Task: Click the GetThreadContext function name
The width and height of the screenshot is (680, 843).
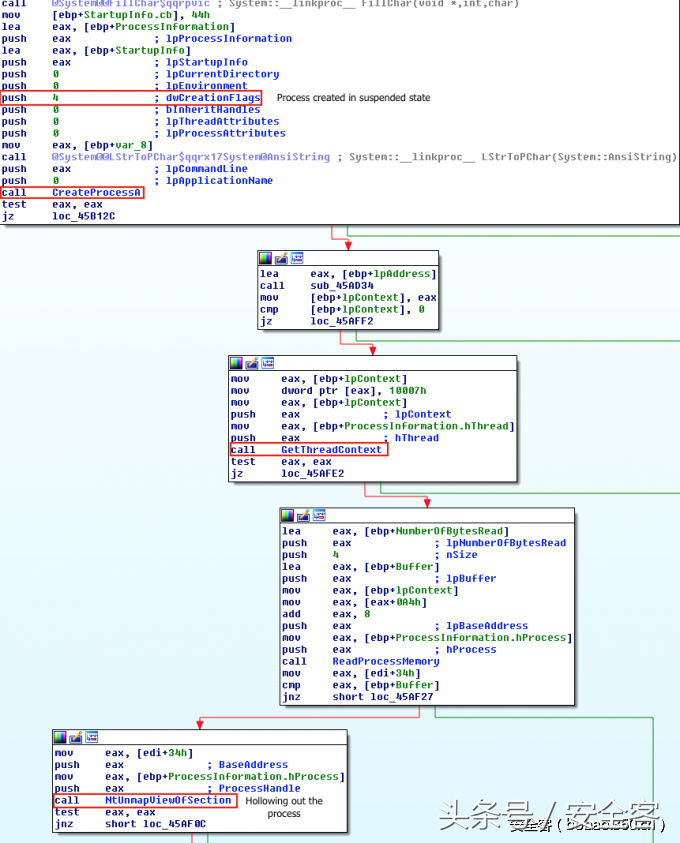Action: (331, 449)
